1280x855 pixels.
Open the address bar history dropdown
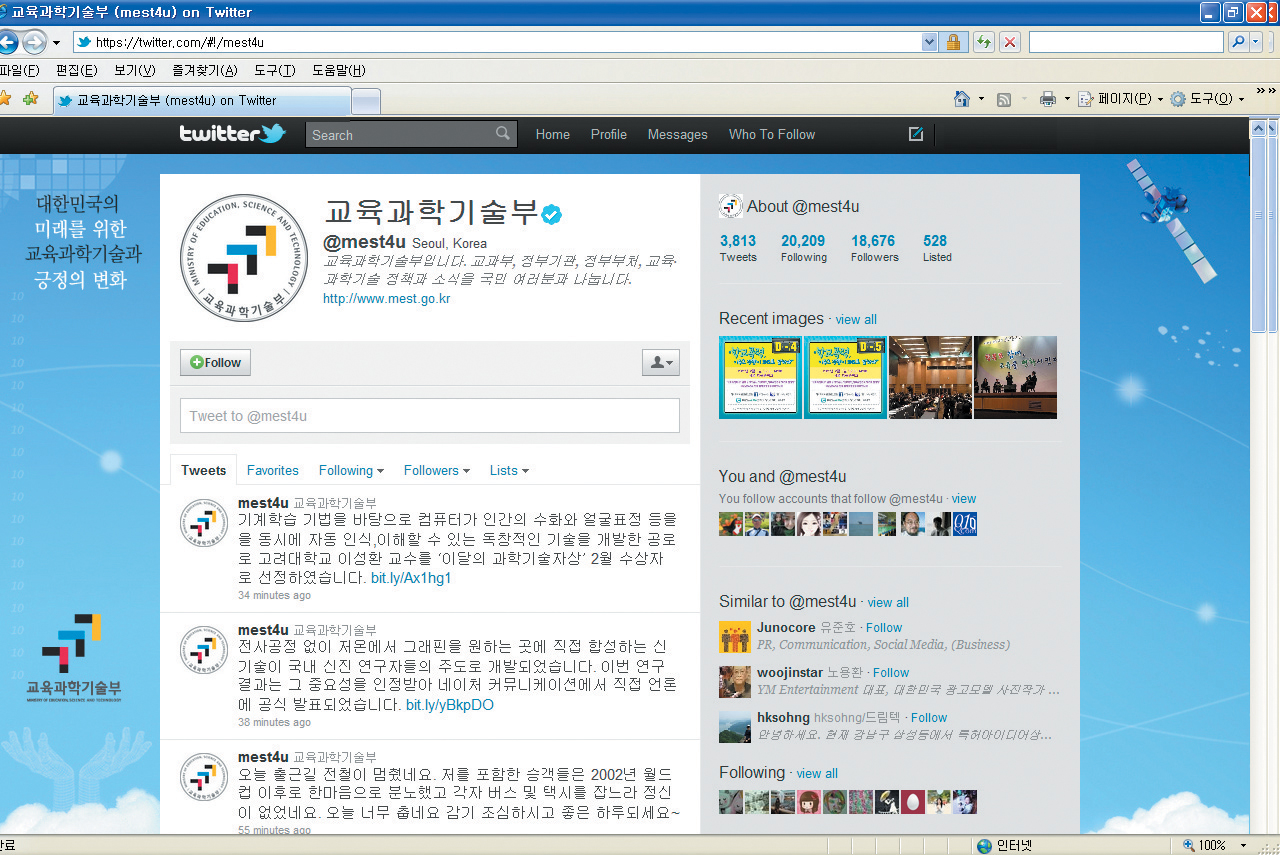[929, 42]
